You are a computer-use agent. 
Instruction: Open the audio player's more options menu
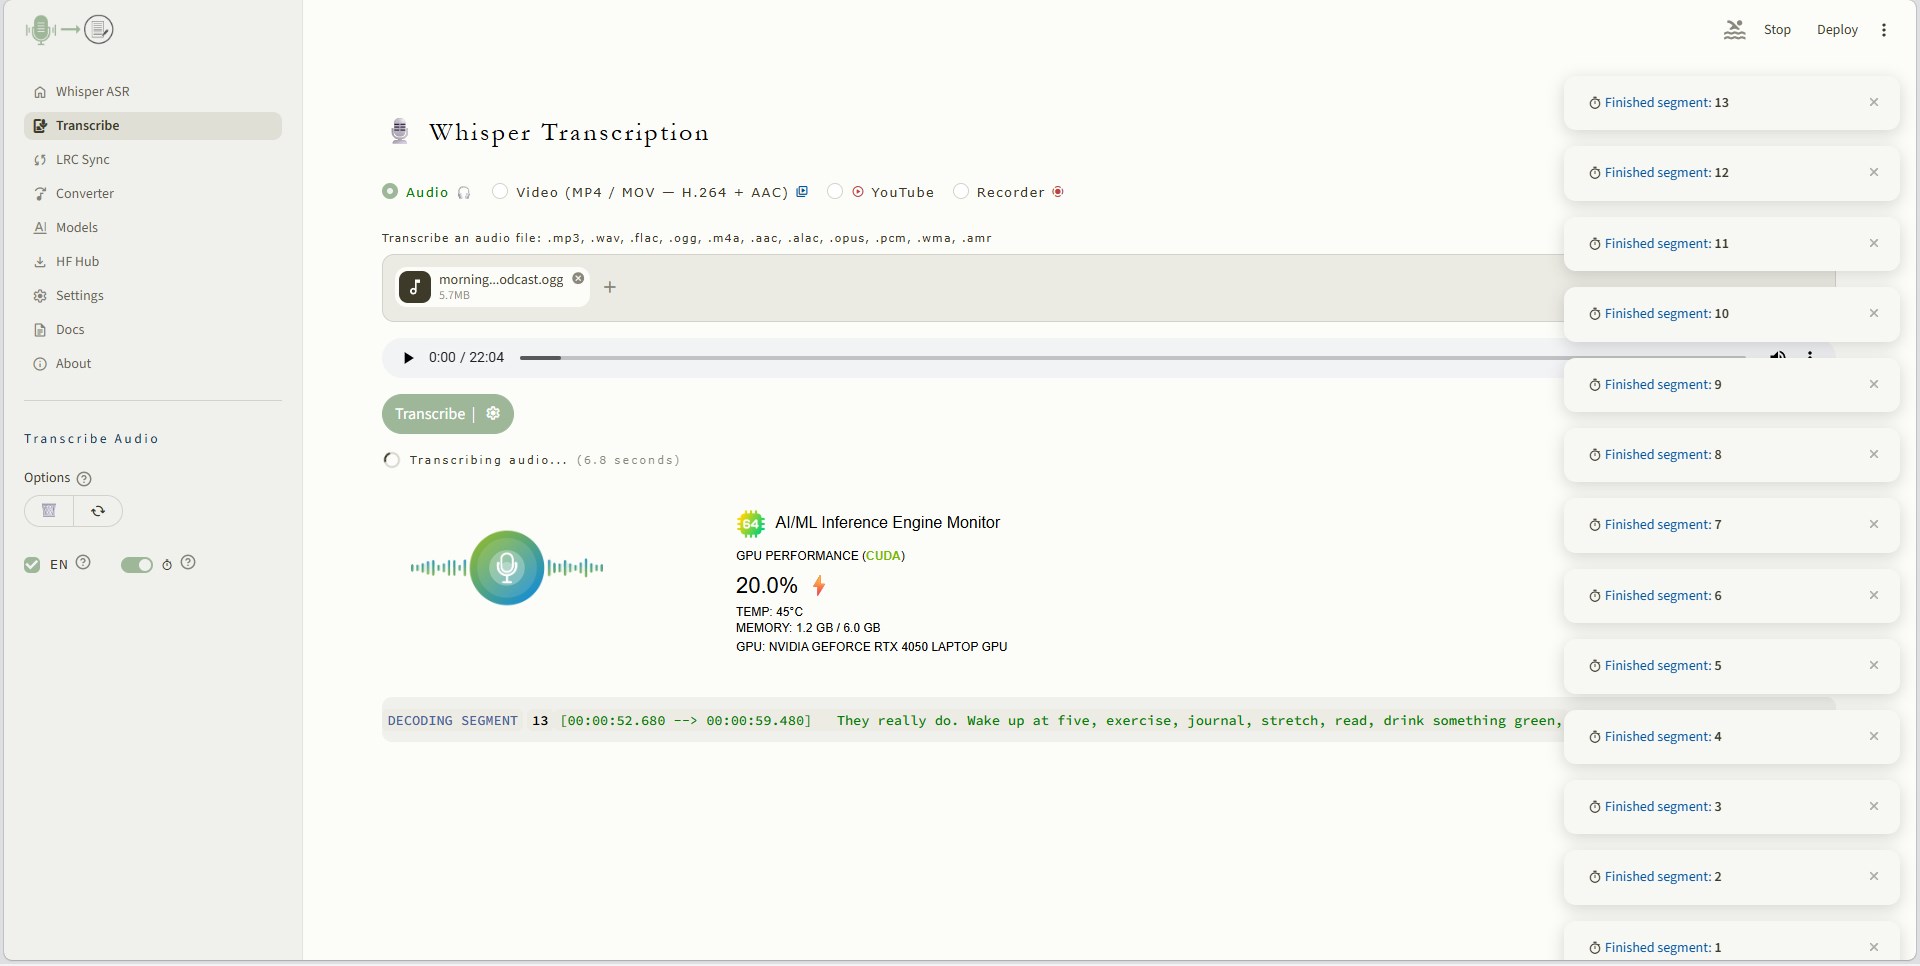[1810, 356]
